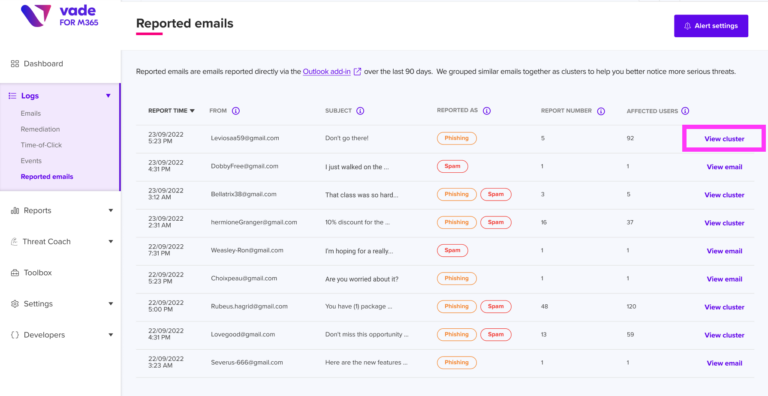Click the bell icon in Alert settings
The height and width of the screenshot is (396, 768).
pyautogui.click(x=688, y=26)
